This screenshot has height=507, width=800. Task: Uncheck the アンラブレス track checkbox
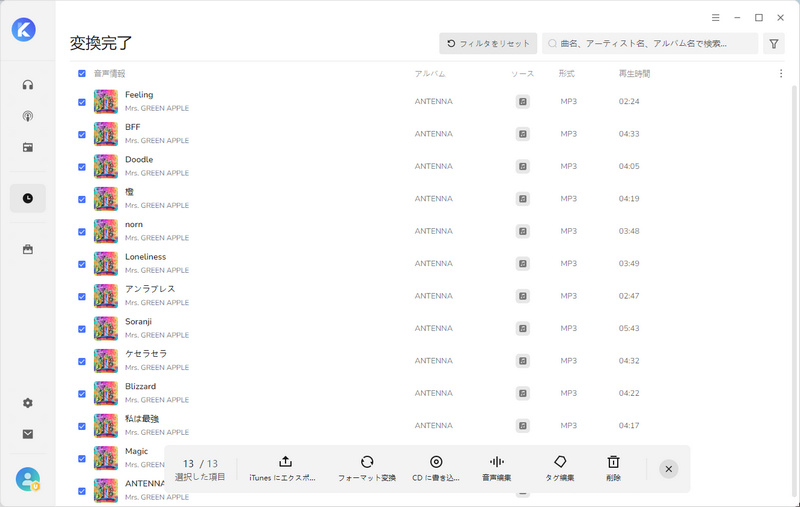82,296
